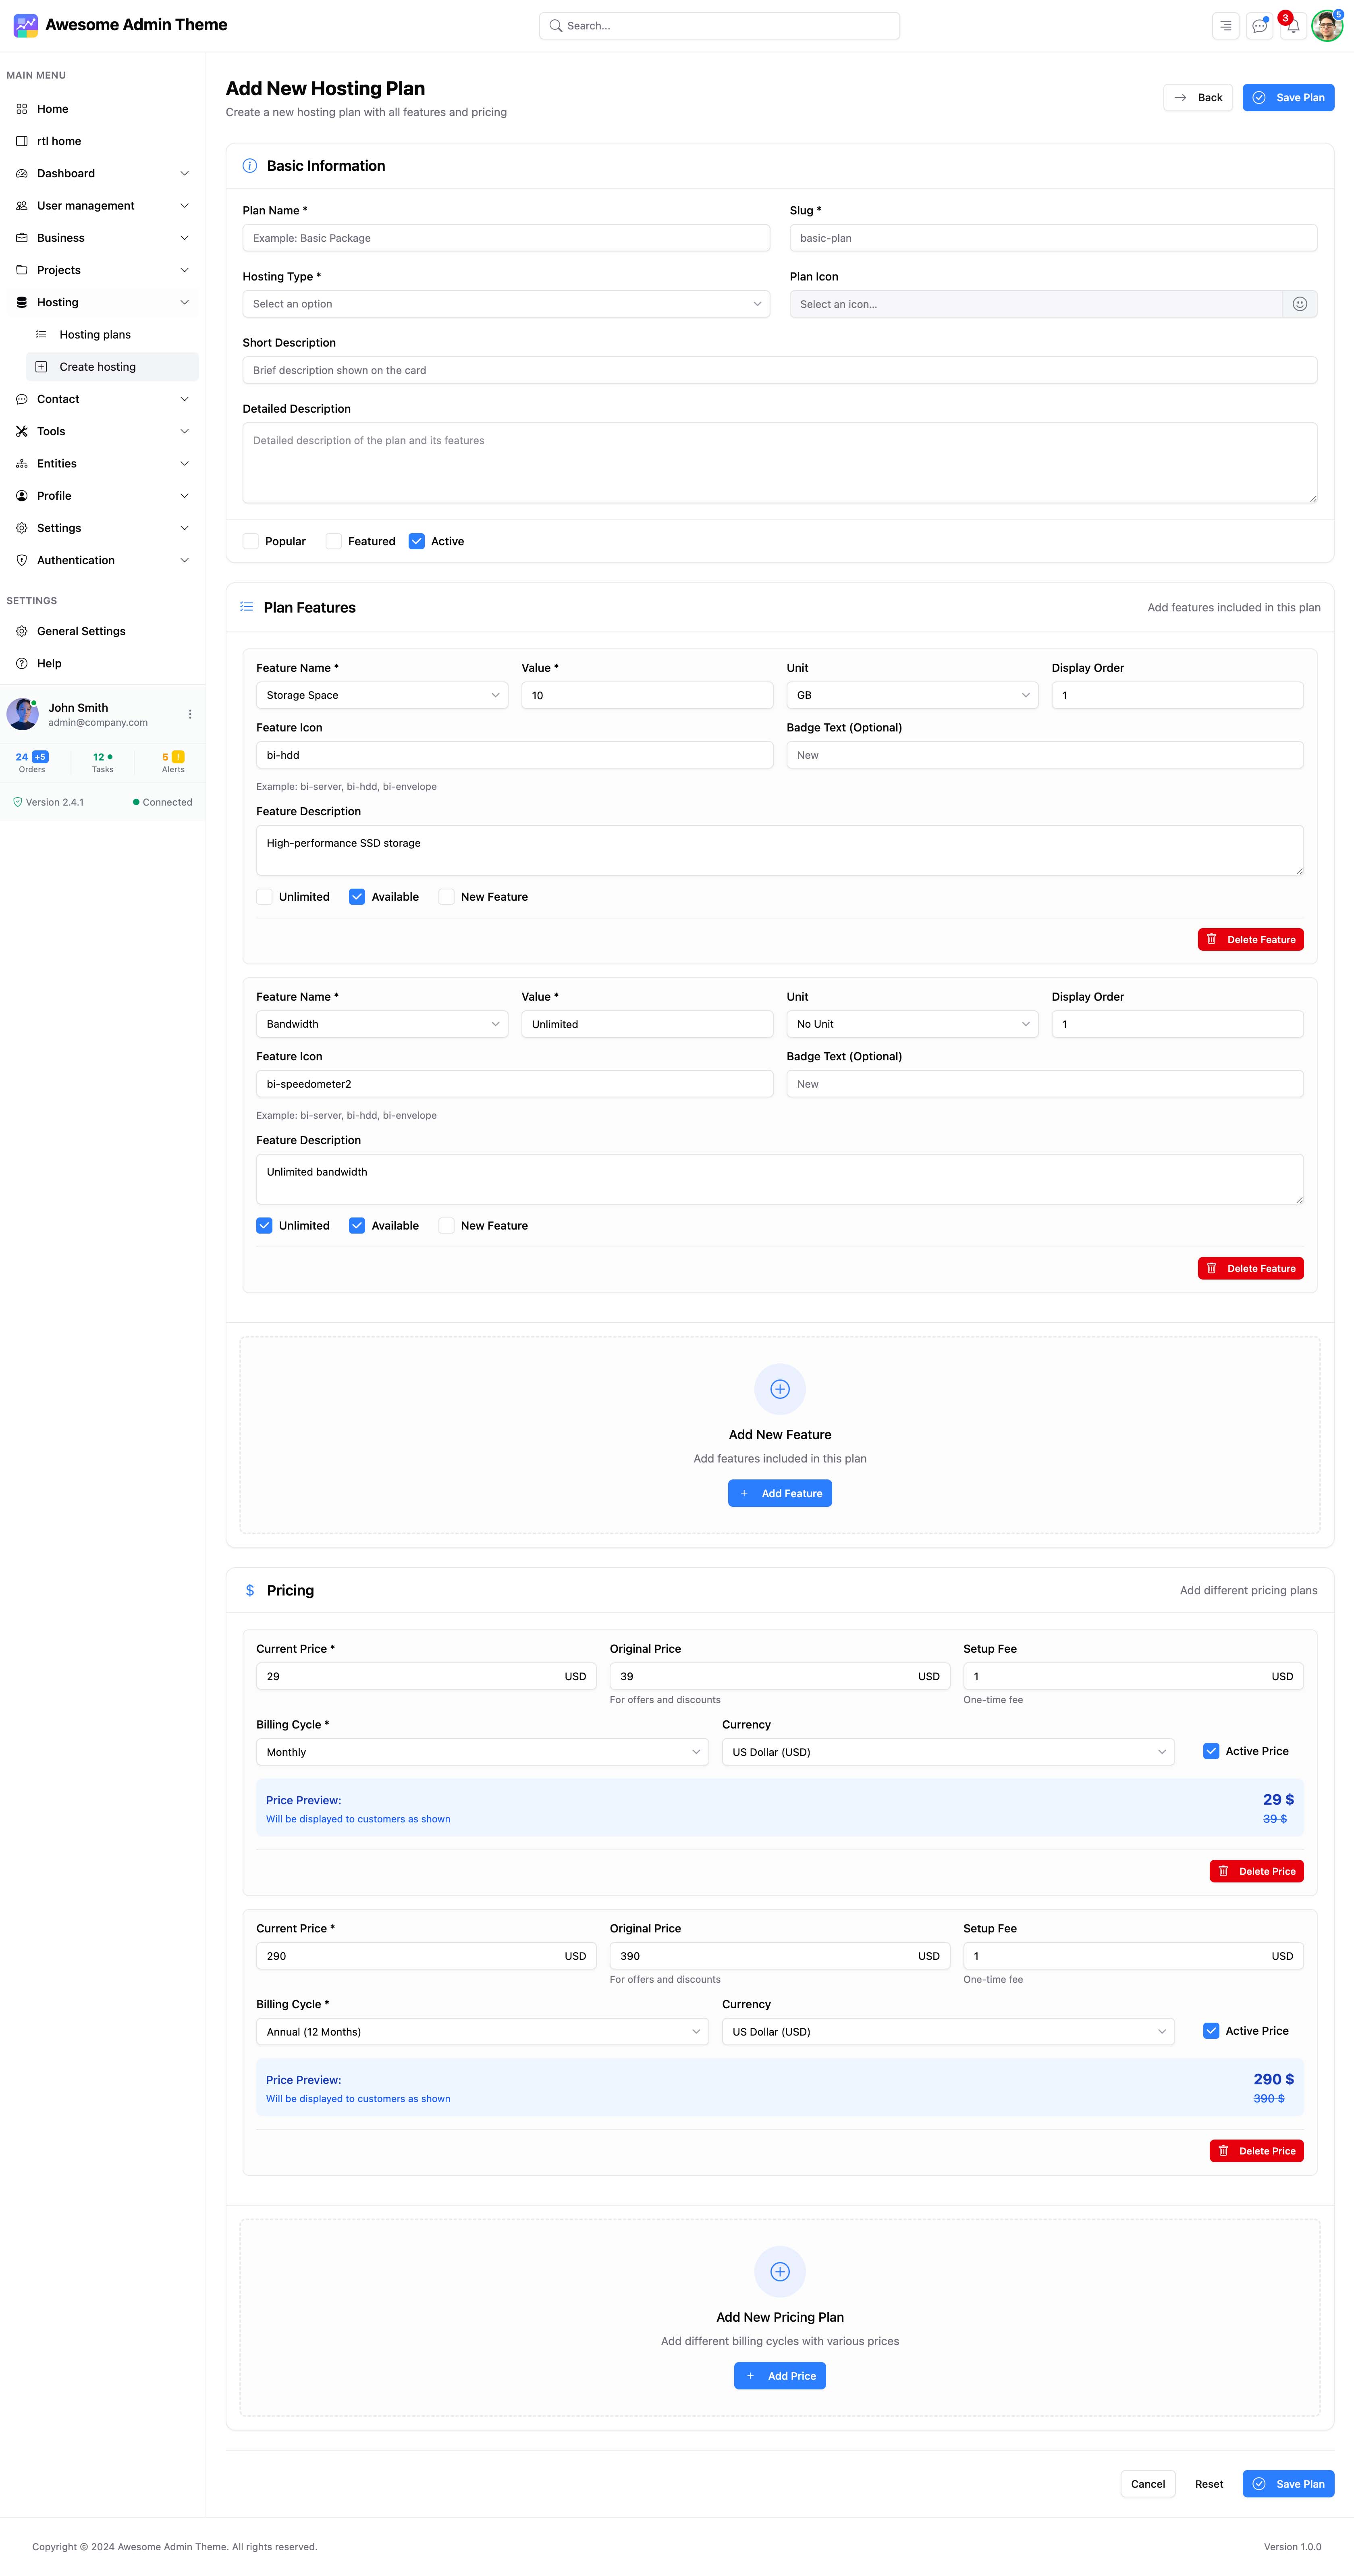This screenshot has height=2576, width=1354.
Task: Click the Reset button
Action: pyautogui.click(x=1209, y=2484)
